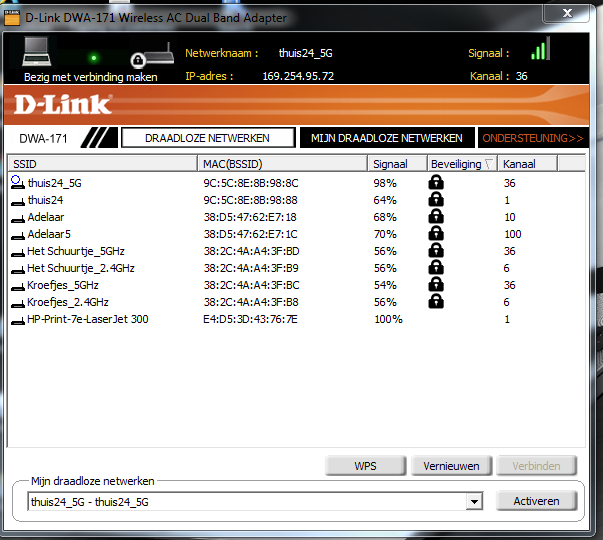Select the Het Schuurtje_5GHz network name
This screenshot has width=603, height=540.
(x=76, y=251)
